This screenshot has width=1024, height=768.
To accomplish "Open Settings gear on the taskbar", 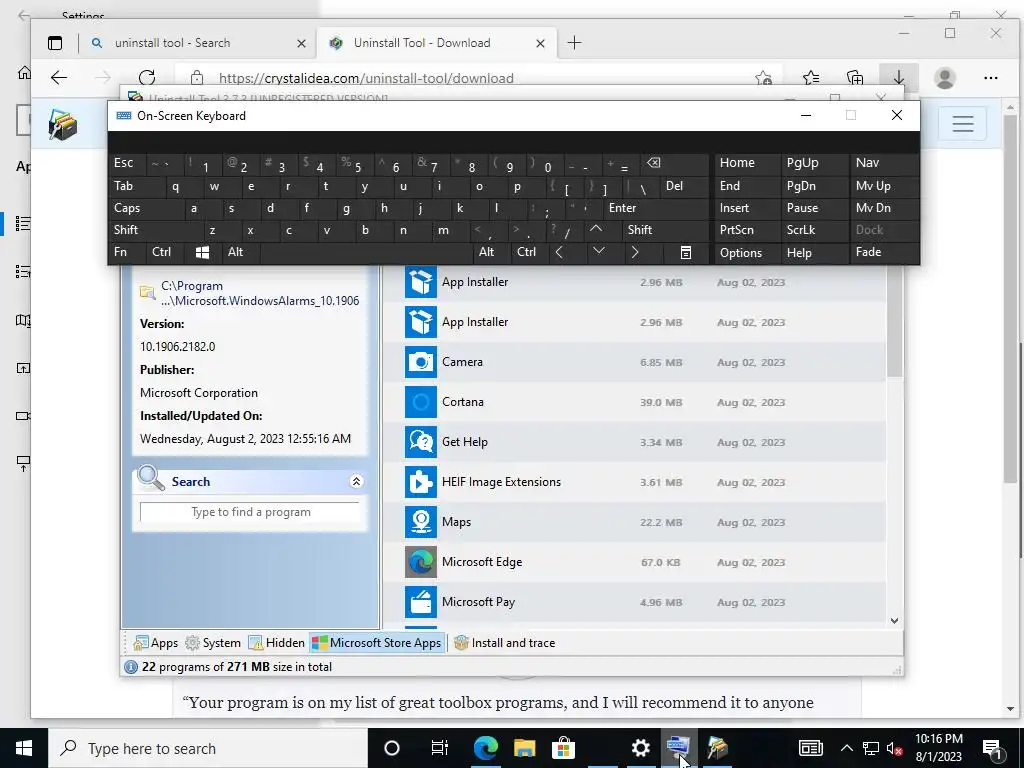I will pos(641,748).
